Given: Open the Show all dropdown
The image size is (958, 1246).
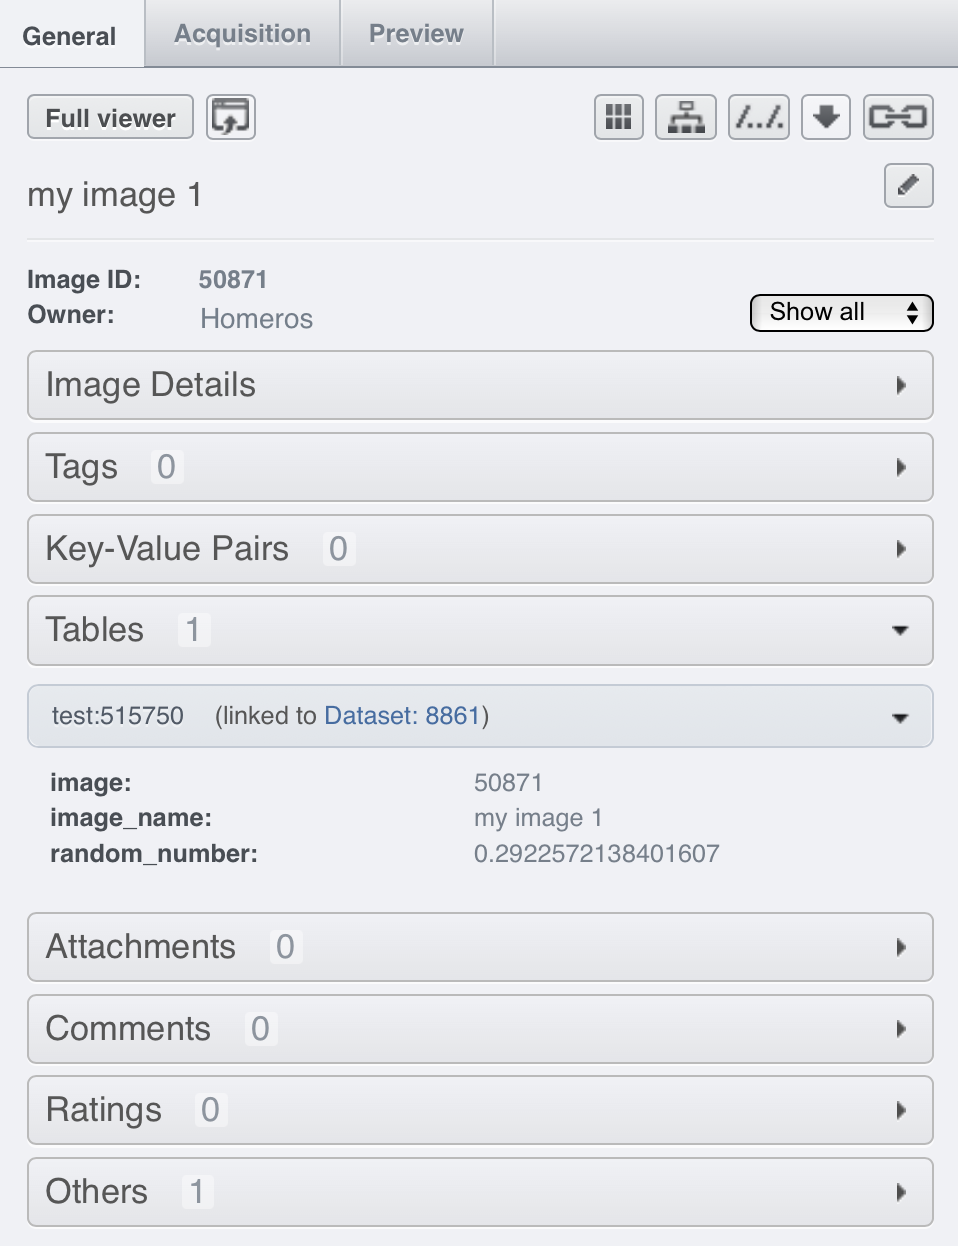Looking at the screenshot, I should 840,312.
